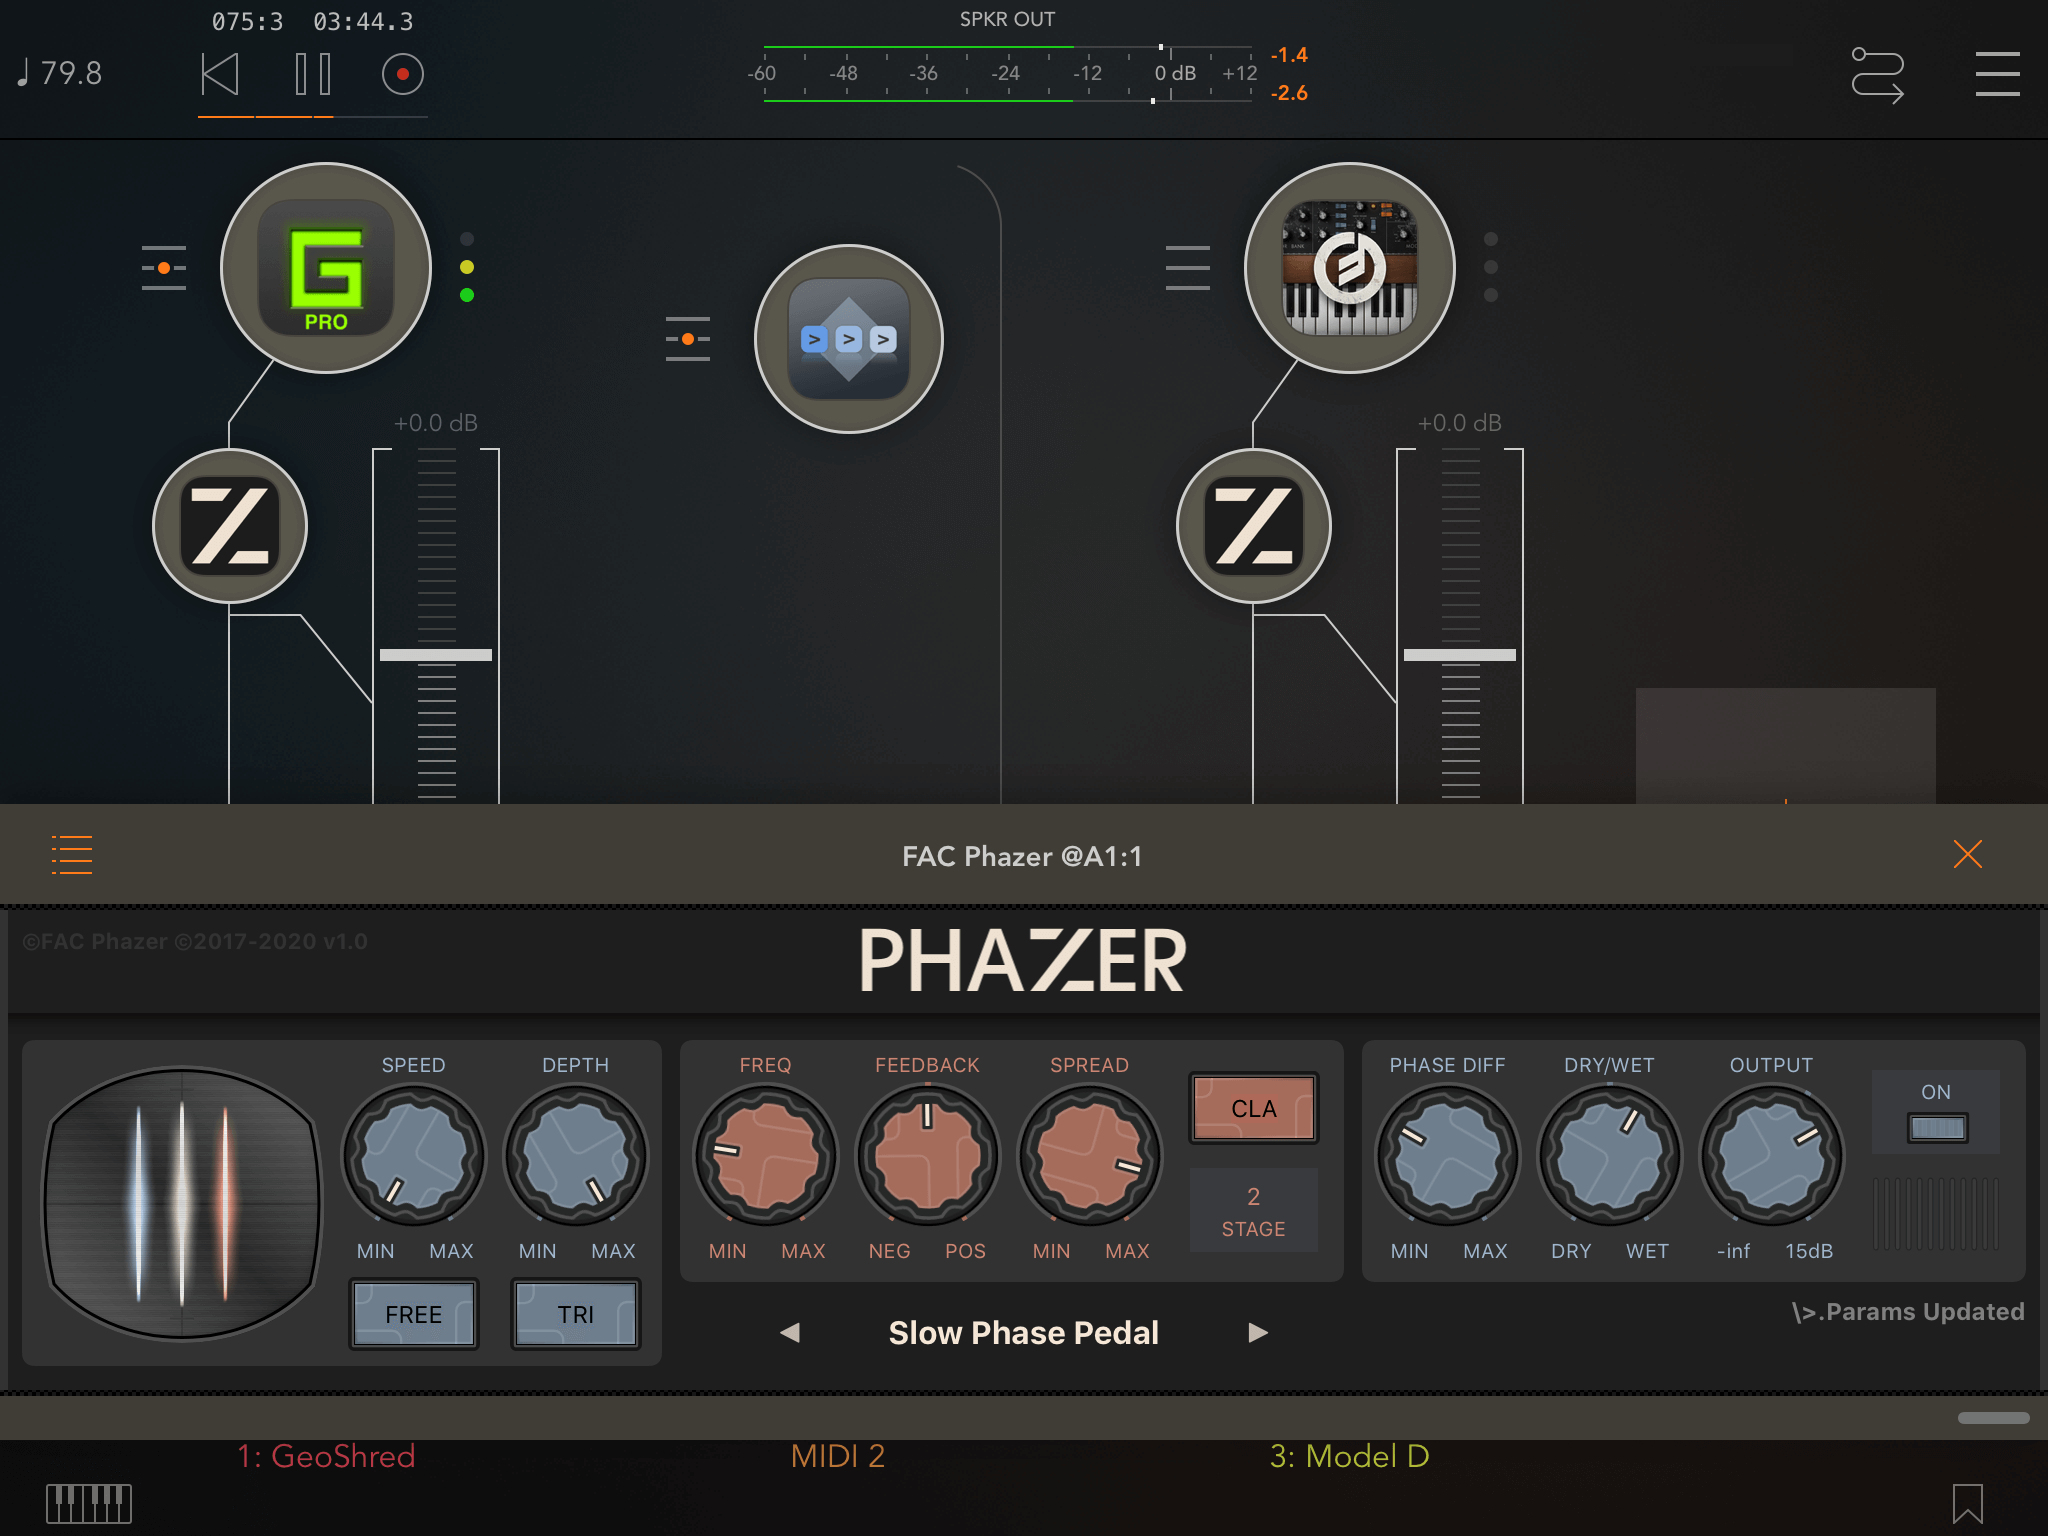Close the FAC Phazer plugin panel
This screenshot has height=1536, width=2048.
[1967, 854]
